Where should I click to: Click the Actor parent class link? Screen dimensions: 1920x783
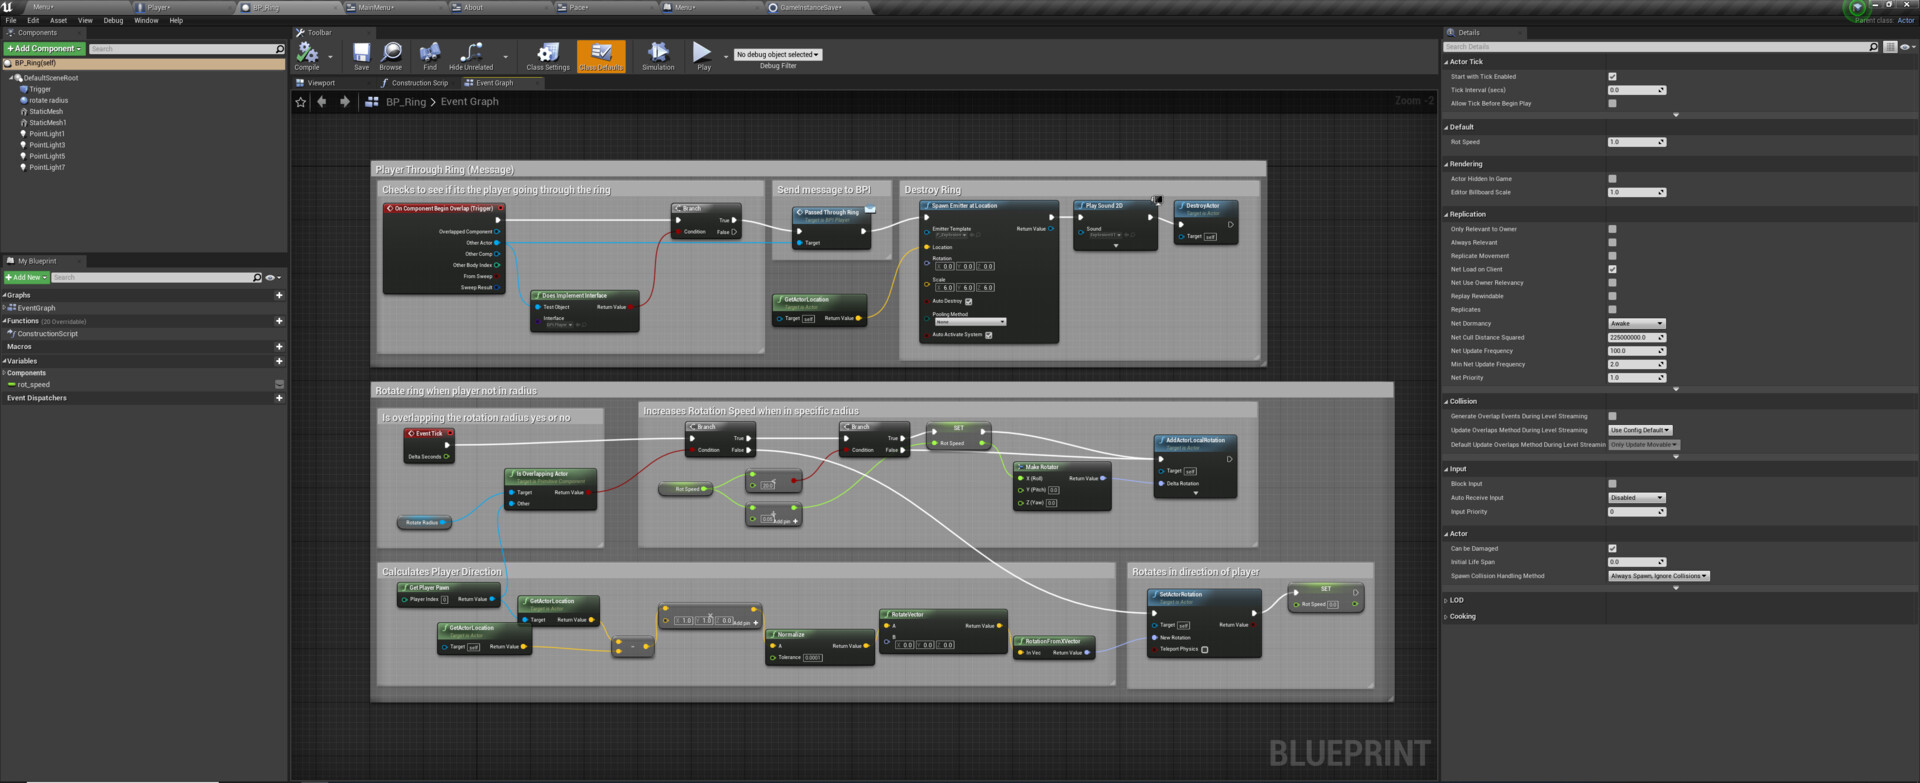(x=1905, y=20)
